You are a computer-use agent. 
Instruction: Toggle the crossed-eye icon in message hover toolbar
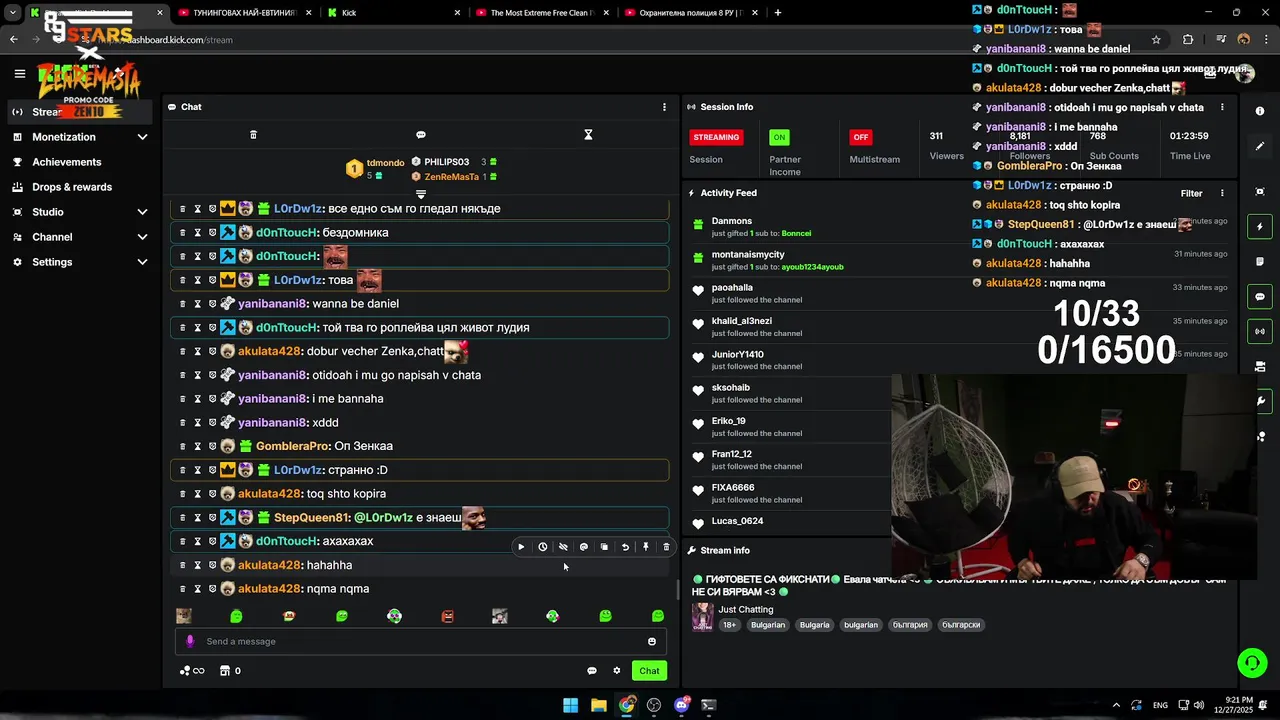click(563, 547)
